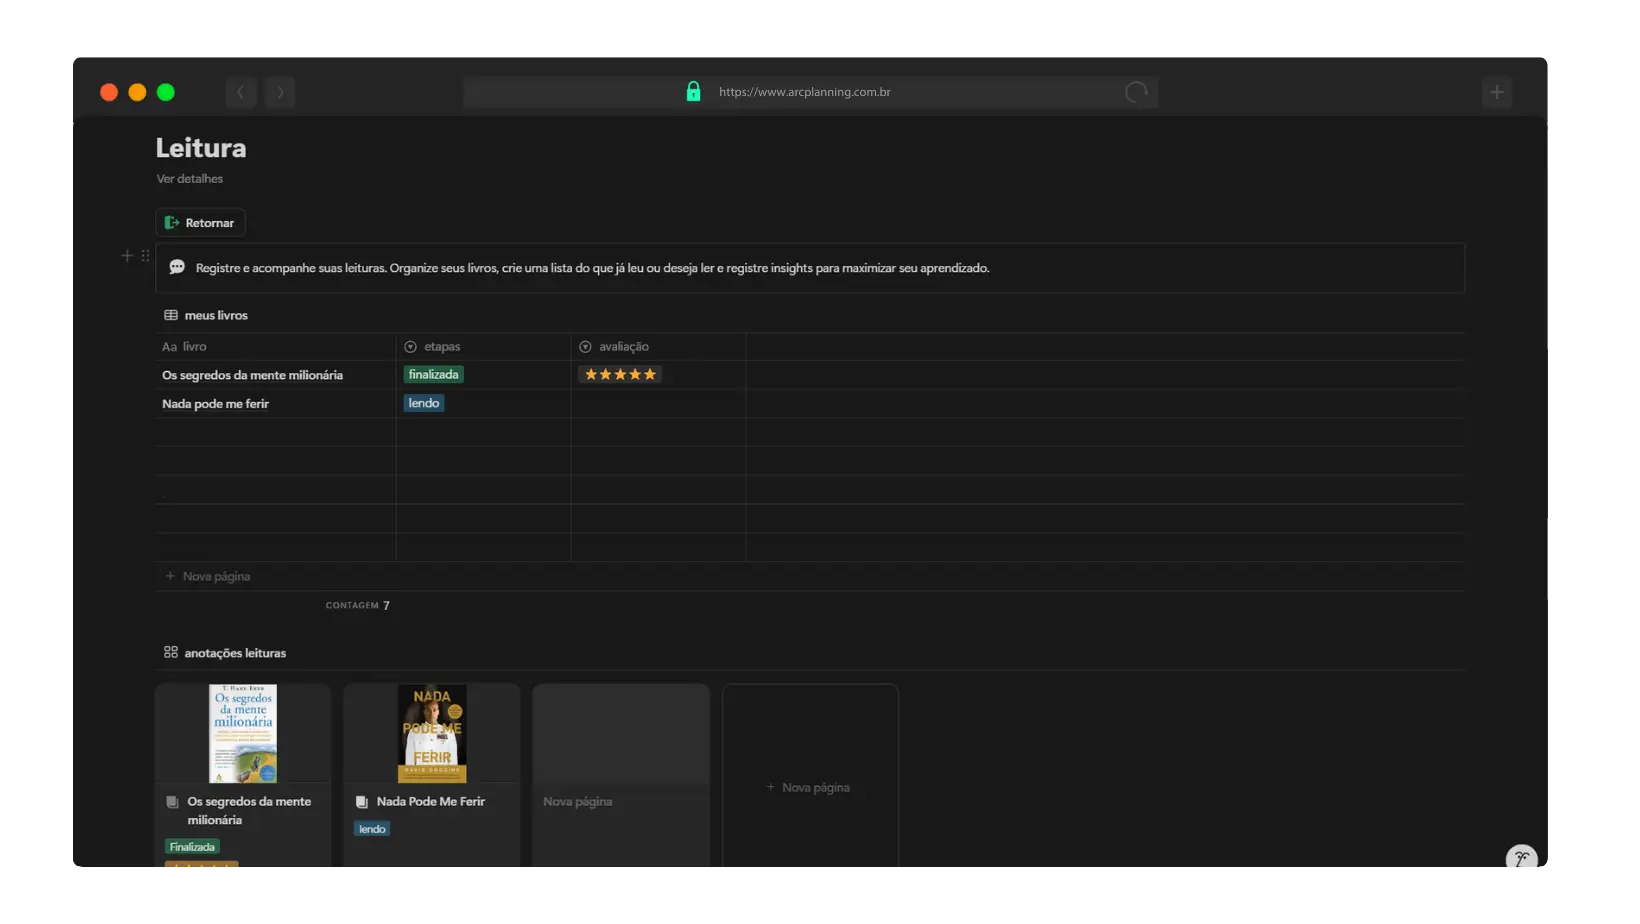
Task: Open a new browser tab with plus icon
Action: (1496, 92)
